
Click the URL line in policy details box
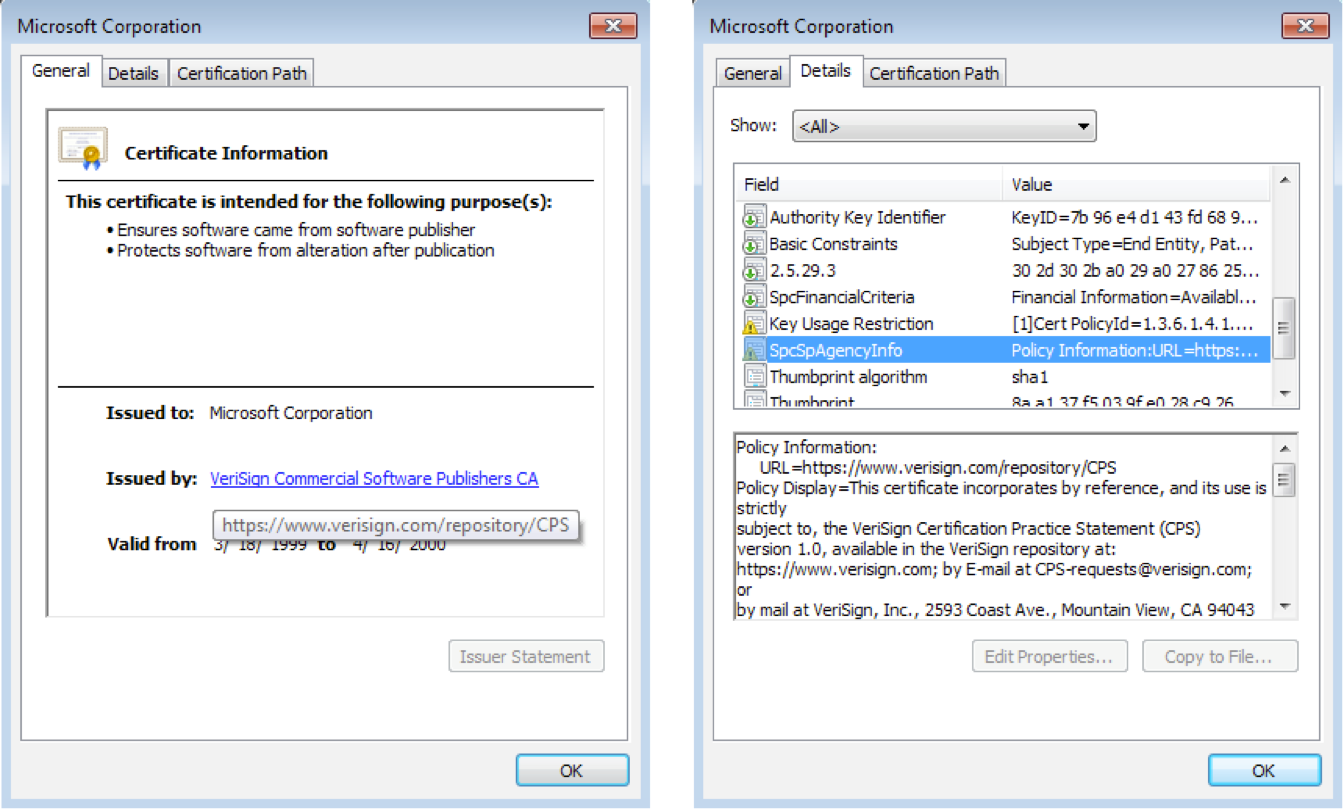pyautogui.click(x=938, y=468)
